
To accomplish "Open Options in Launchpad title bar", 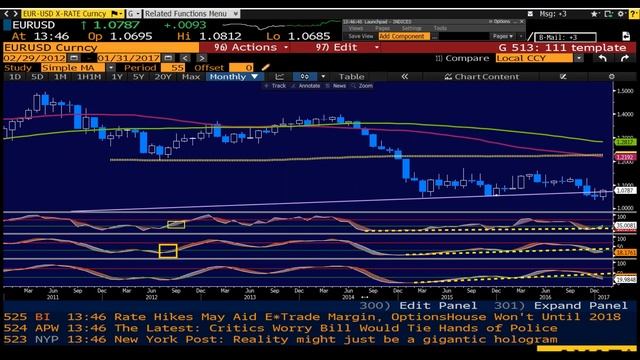I will pos(501,22).
